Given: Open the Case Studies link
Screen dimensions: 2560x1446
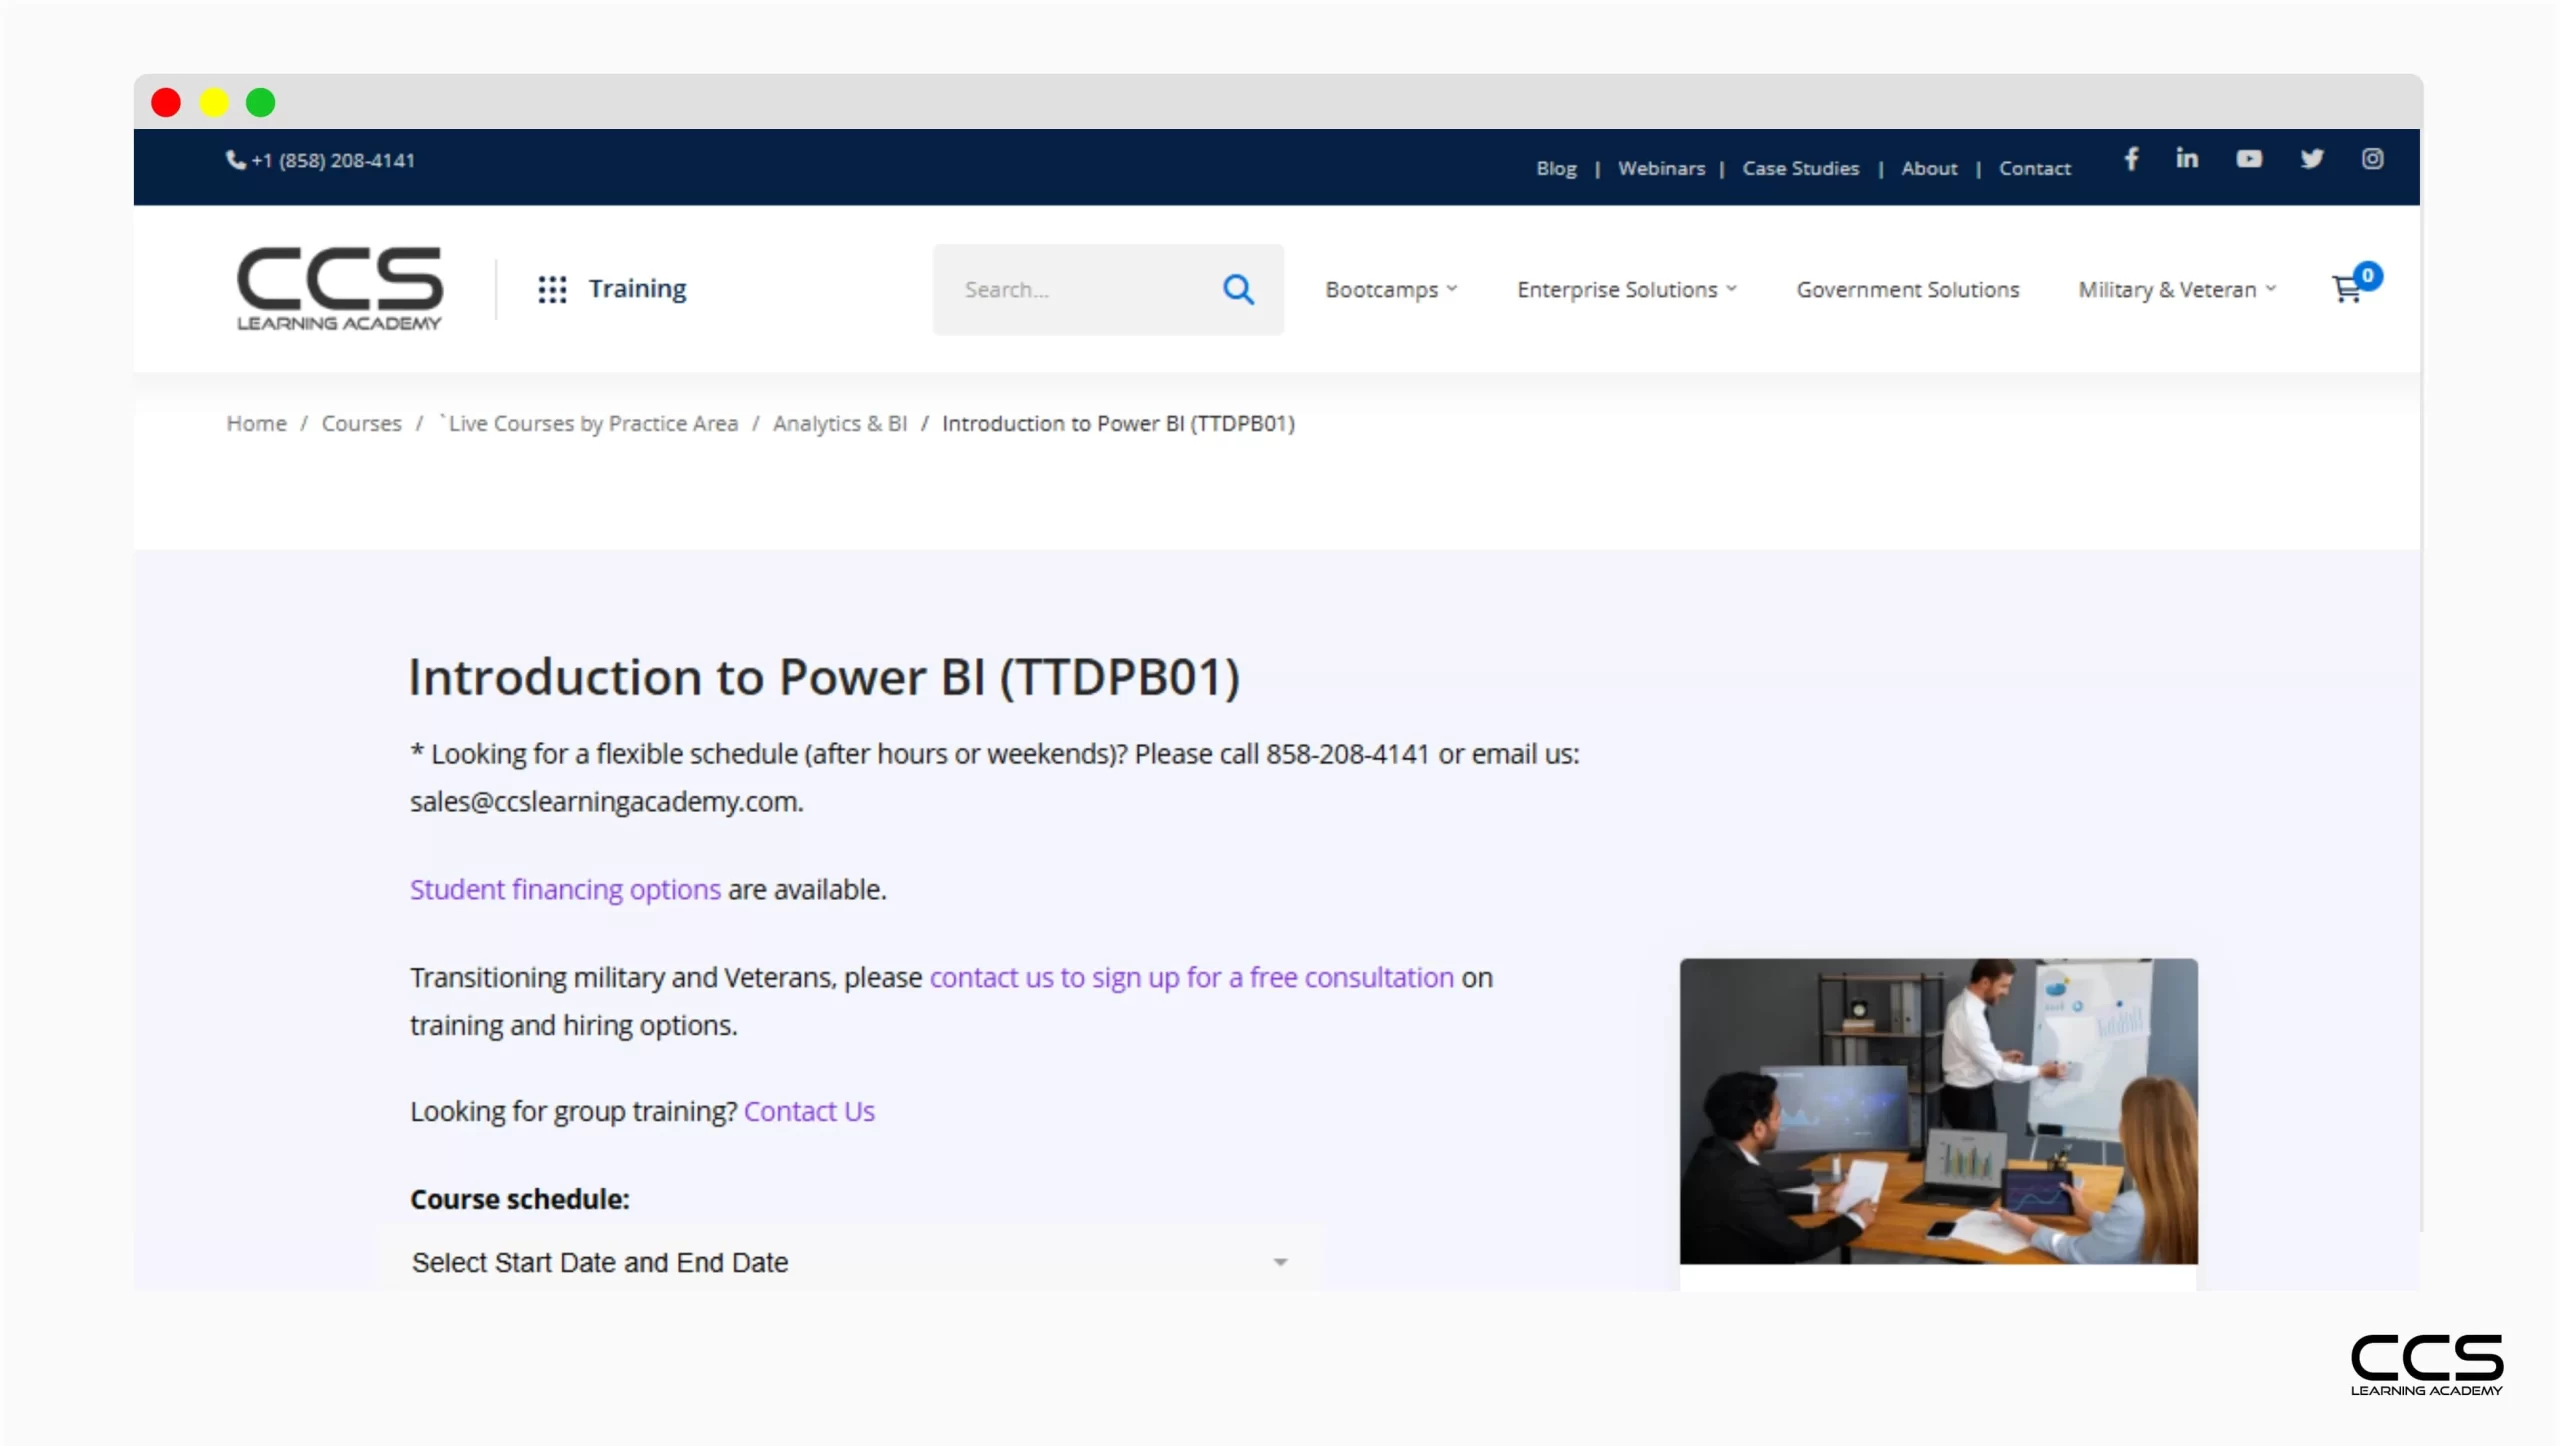Looking at the screenshot, I should [1800, 168].
